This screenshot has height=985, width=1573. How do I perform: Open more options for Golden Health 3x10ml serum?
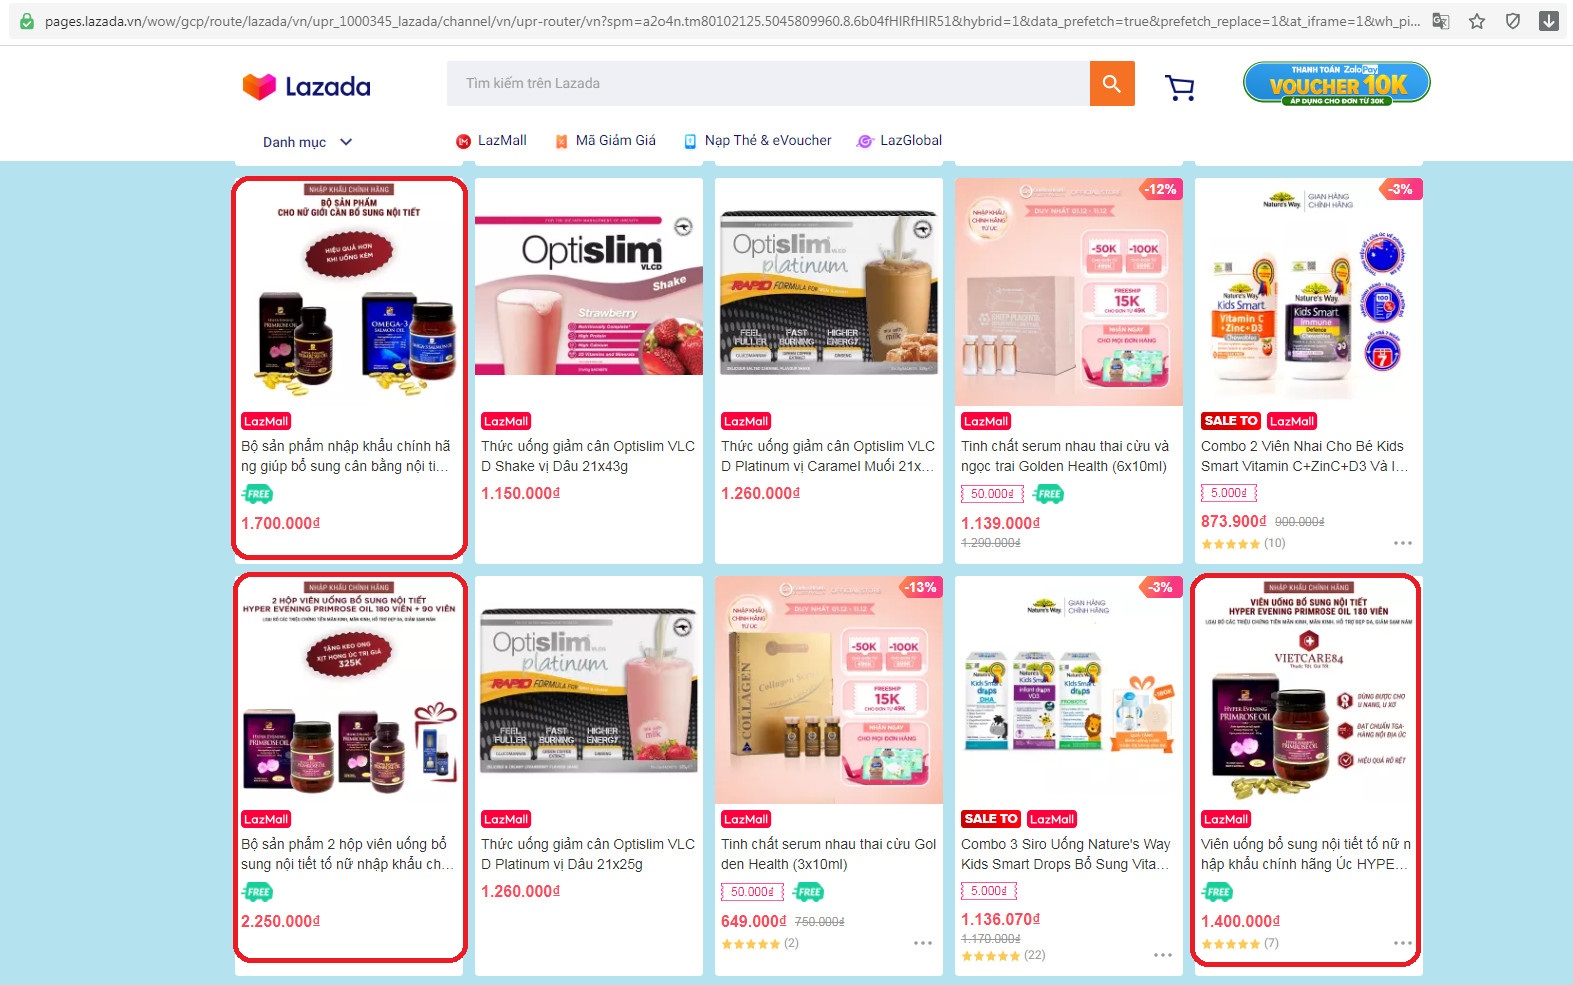923,943
